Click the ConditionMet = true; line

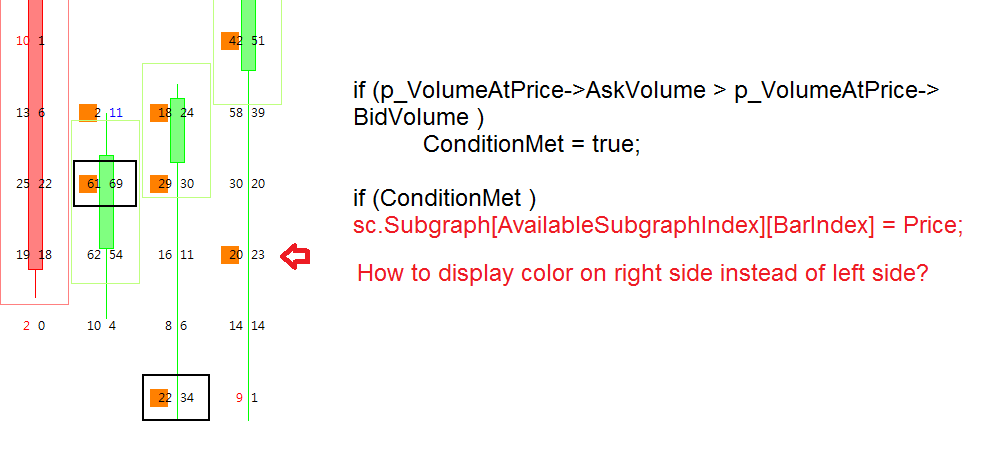point(531,144)
